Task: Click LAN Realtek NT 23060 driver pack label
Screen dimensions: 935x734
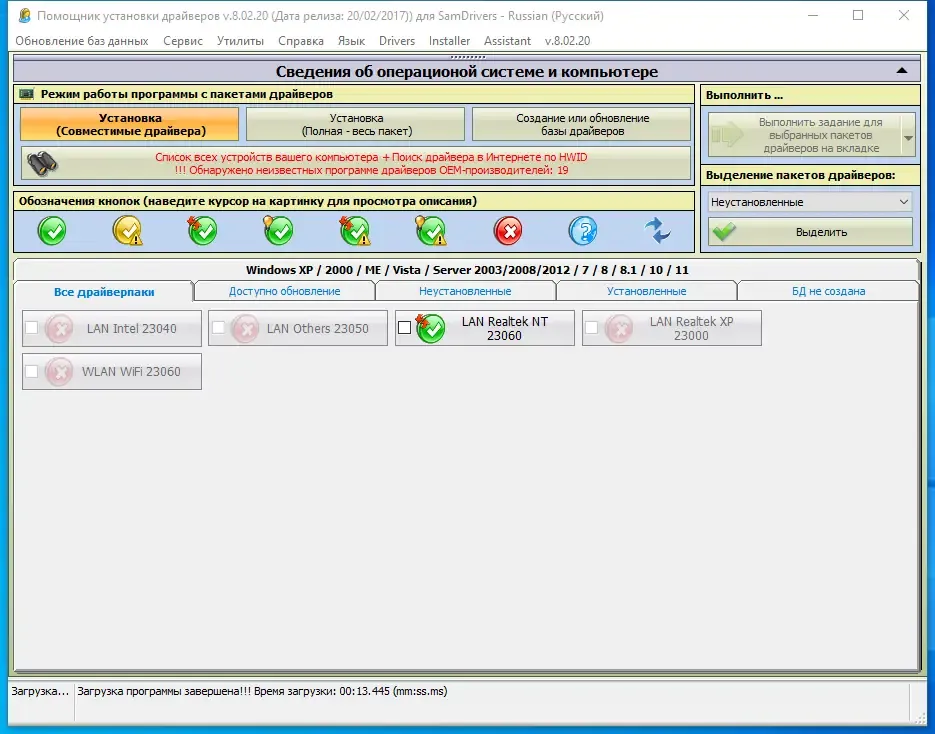Action: [504, 328]
